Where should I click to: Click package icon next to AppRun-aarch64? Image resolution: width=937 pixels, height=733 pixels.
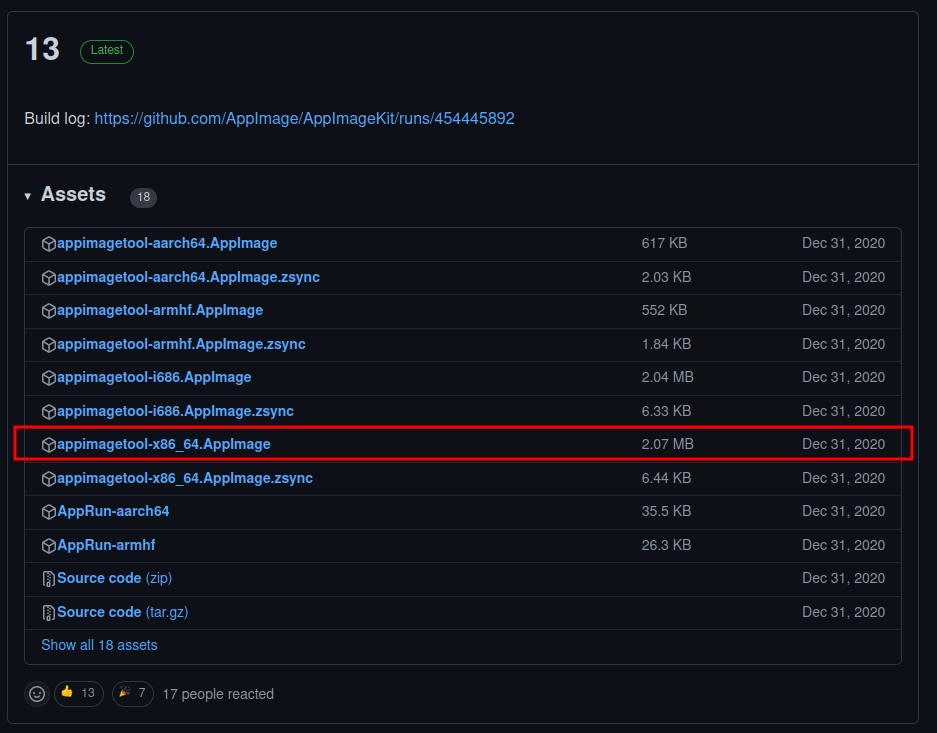pyautogui.click(x=49, y=512)
